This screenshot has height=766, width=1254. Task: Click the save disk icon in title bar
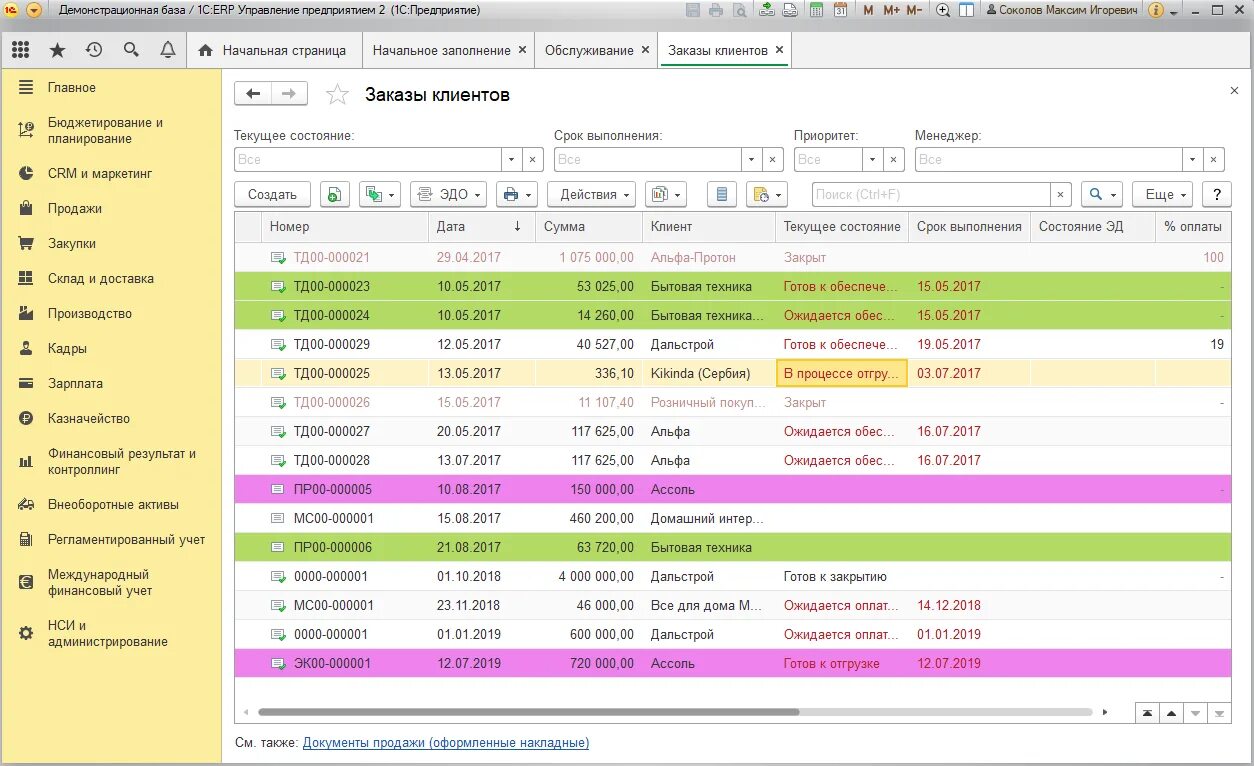coord(694,10)
